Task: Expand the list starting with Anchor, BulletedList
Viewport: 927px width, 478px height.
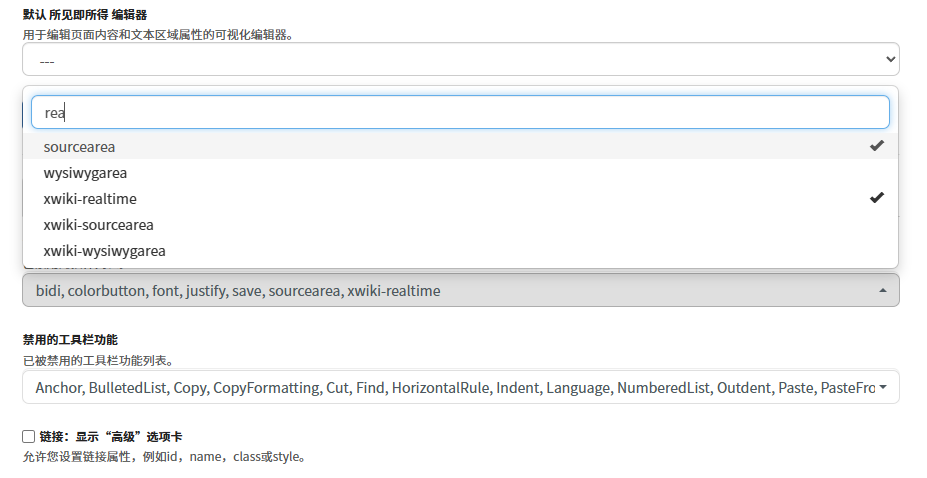Action: [450, 387]
